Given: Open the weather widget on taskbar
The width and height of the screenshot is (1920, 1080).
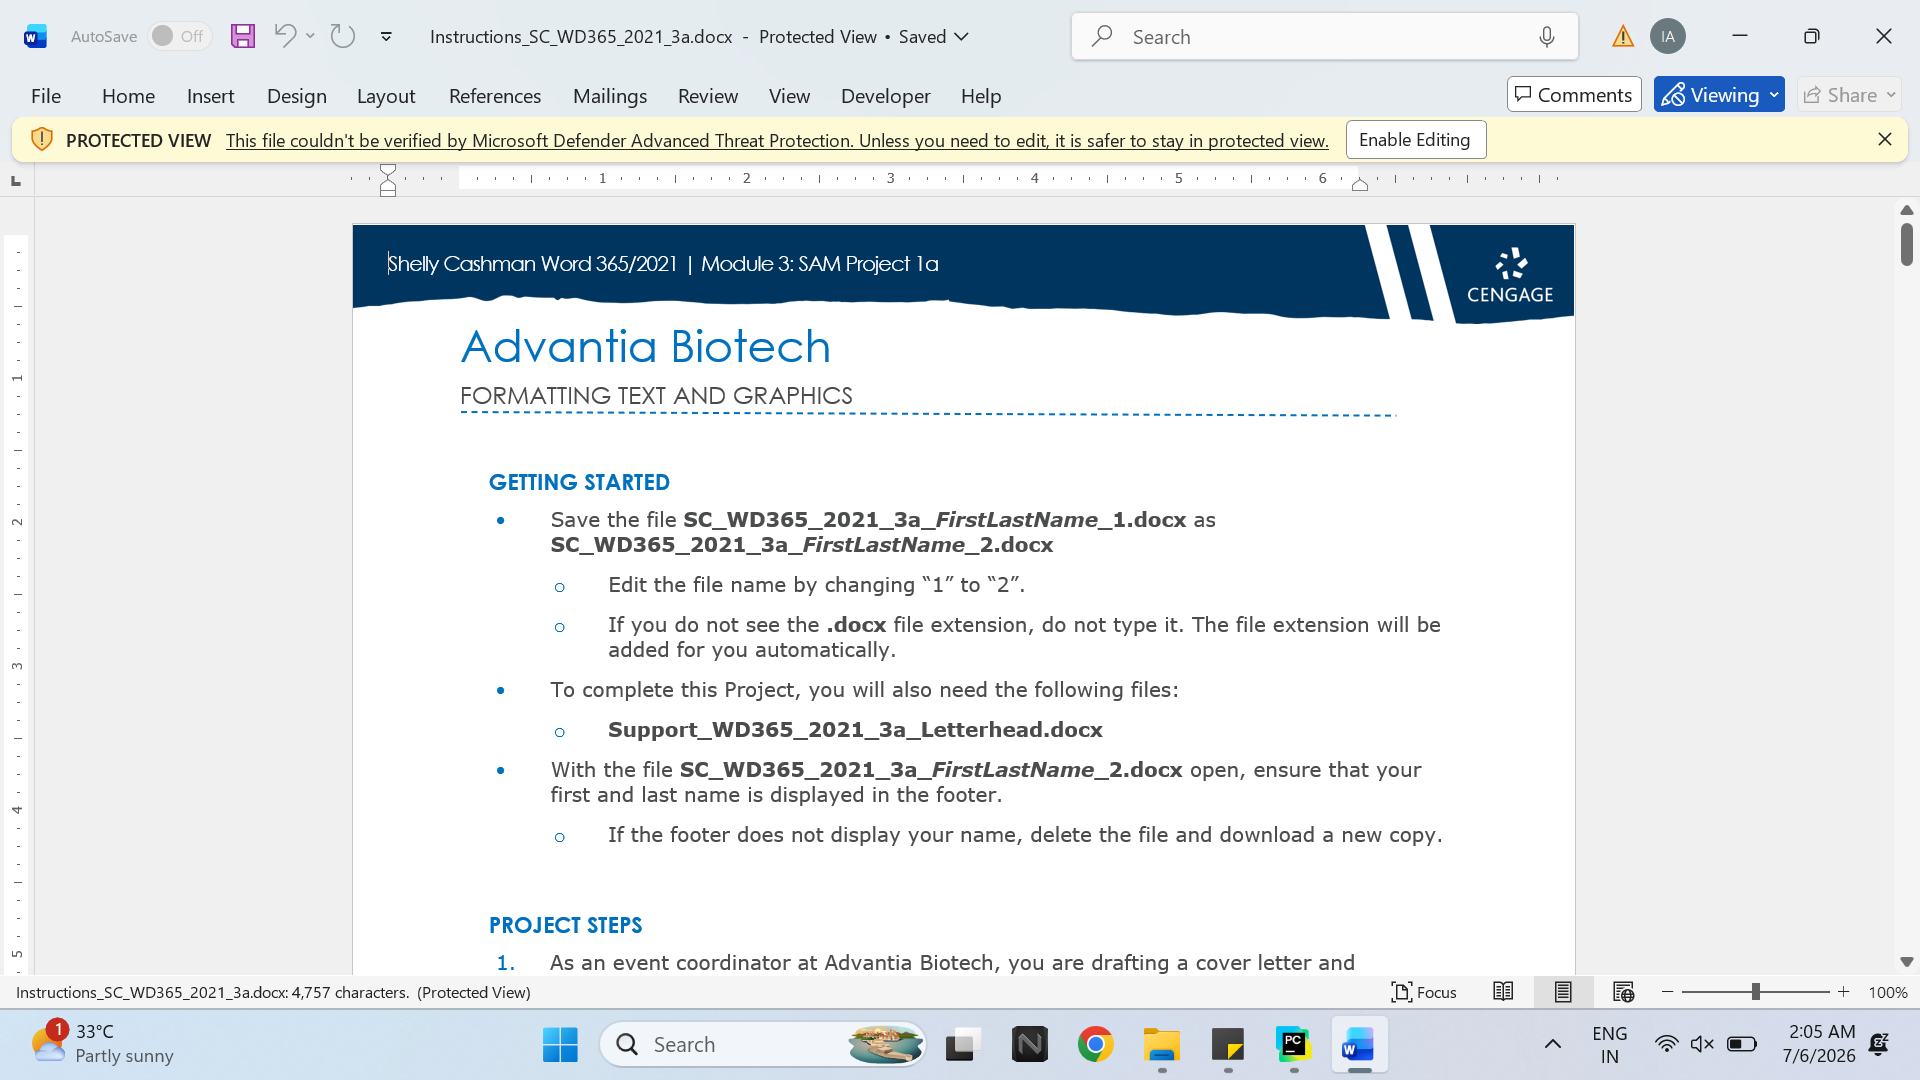Looking at the screenshot, I should coord(102,1044).
